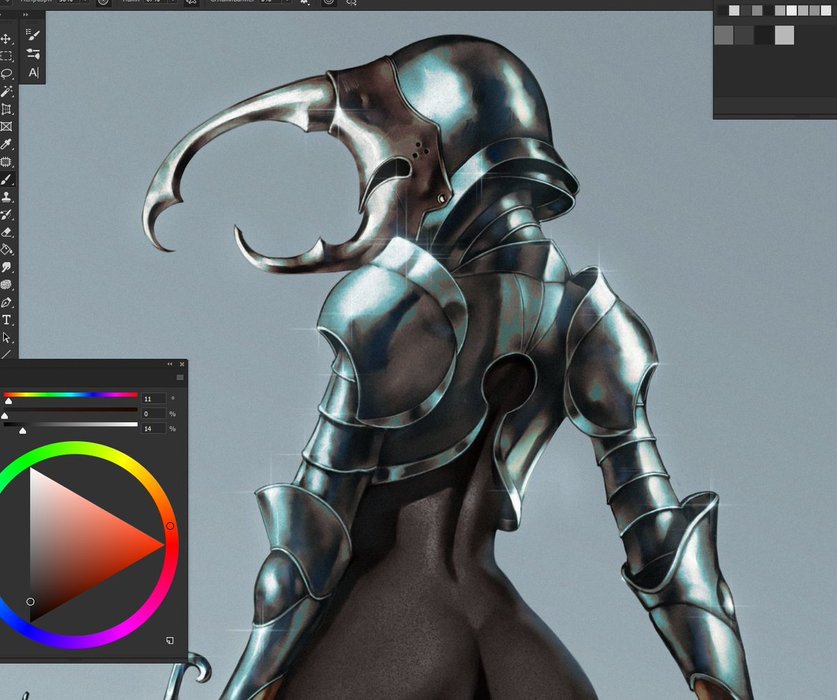Viewport: 837px width, 700px height.
Task: Open the Brush Settings panel icon
Action: click(x=33, y=35)
